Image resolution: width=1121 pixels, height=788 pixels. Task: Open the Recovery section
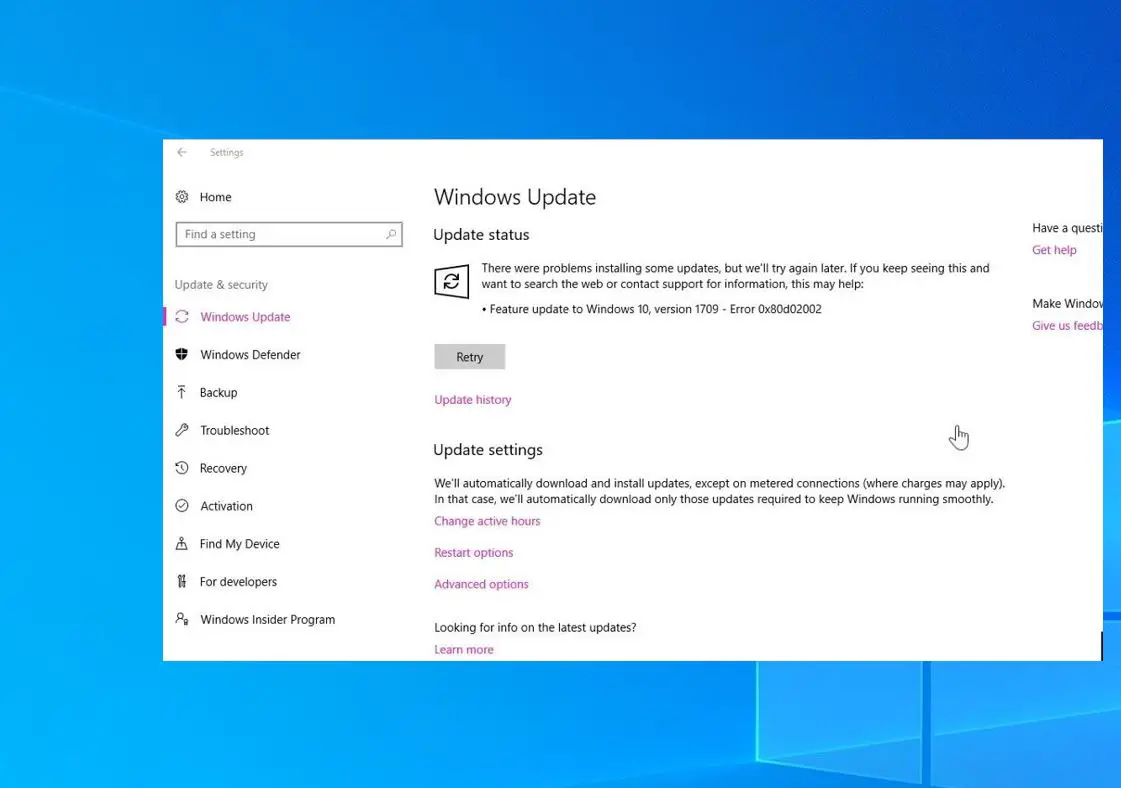[x=223, y=468]
